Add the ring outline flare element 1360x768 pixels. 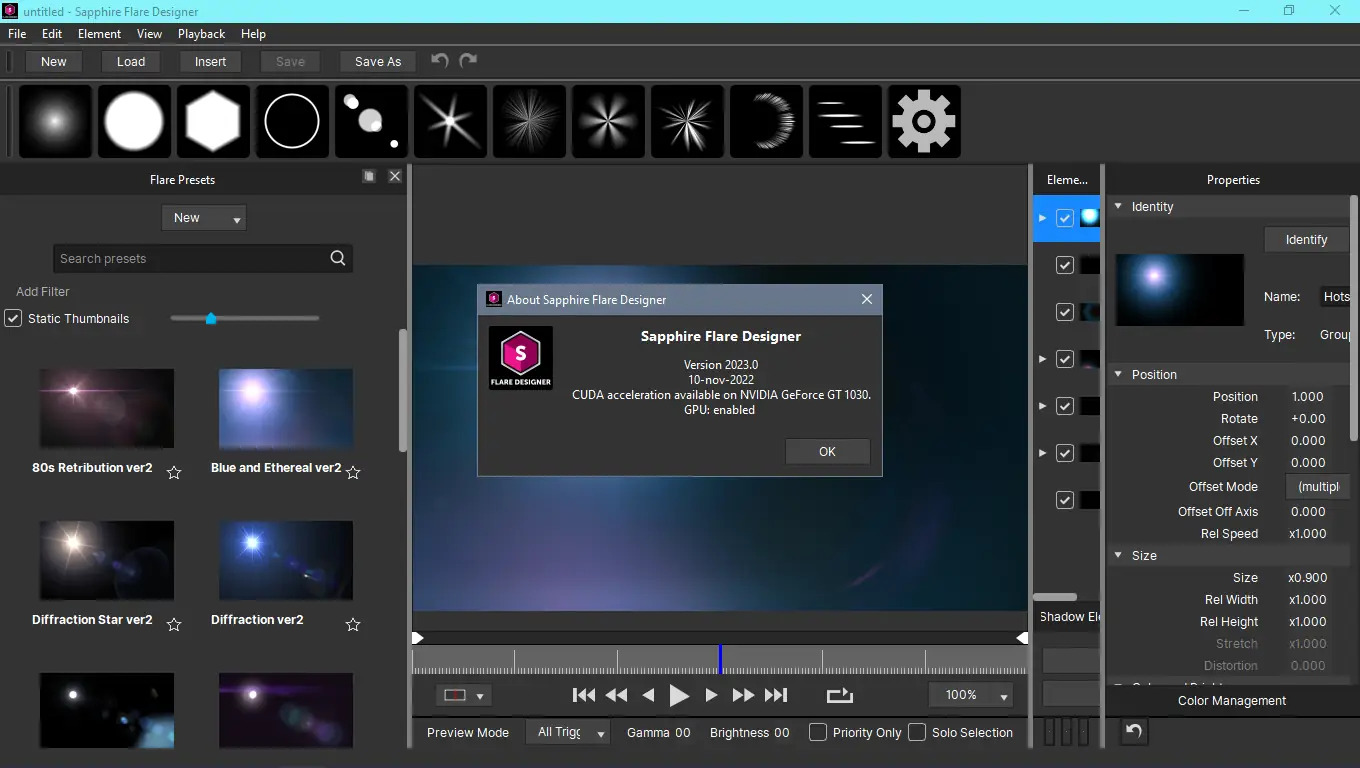click(292, 121)
